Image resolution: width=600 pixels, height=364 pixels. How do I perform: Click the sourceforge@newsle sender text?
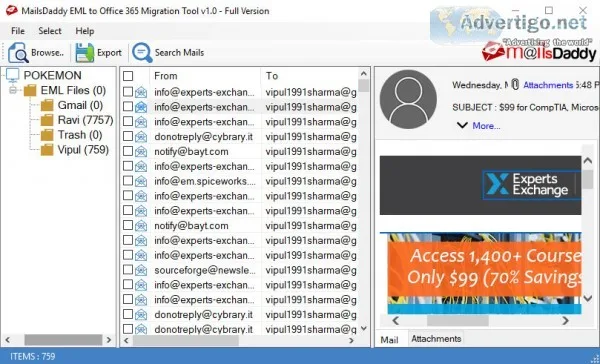pos(205,270)
